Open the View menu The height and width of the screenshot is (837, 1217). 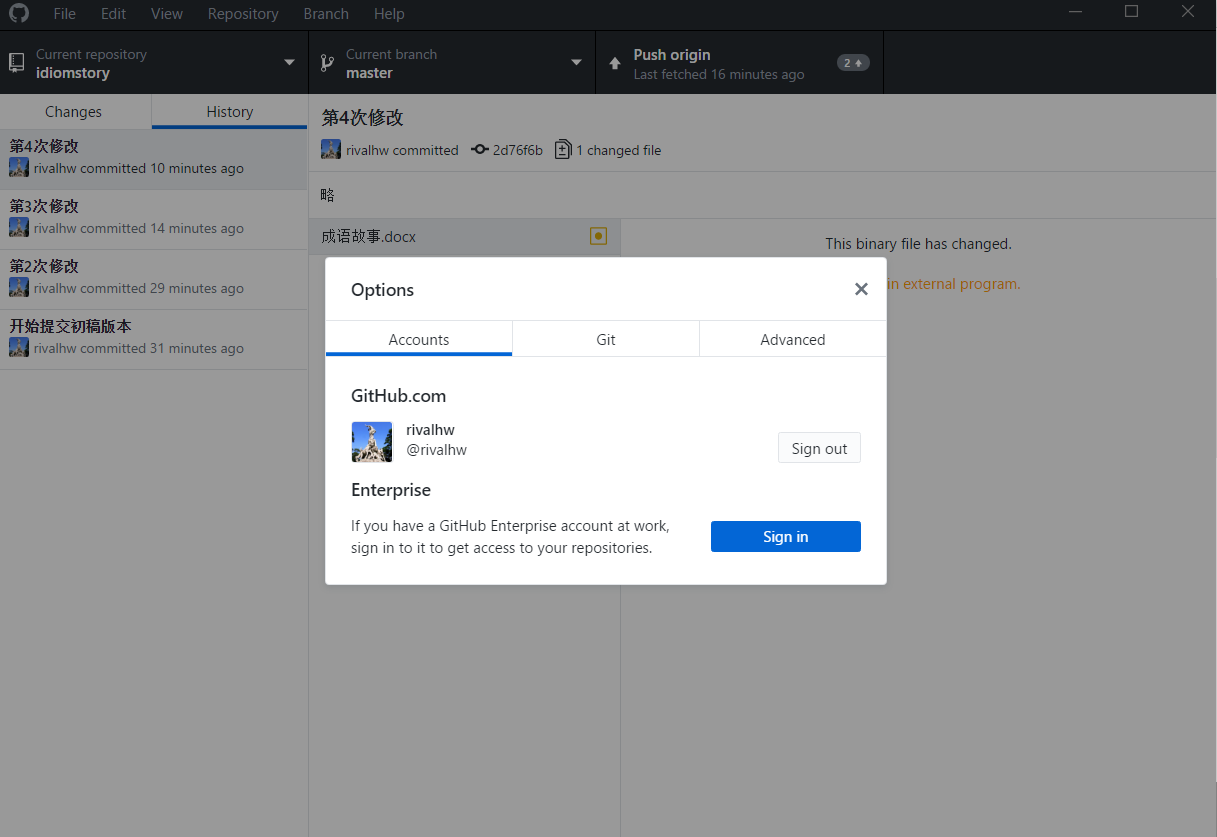coord(167,14)
